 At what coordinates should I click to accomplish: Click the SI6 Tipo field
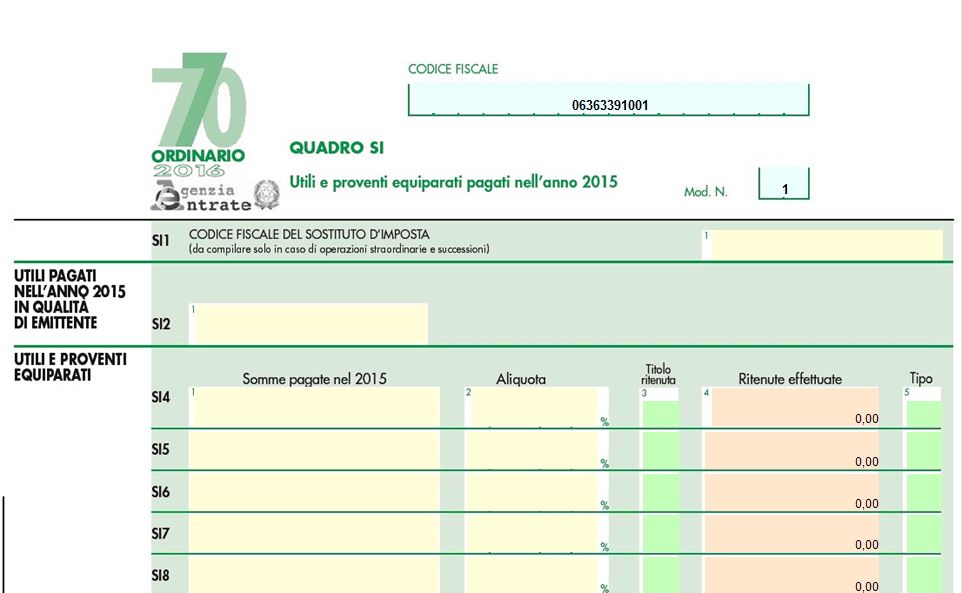(x=923, y=492)
